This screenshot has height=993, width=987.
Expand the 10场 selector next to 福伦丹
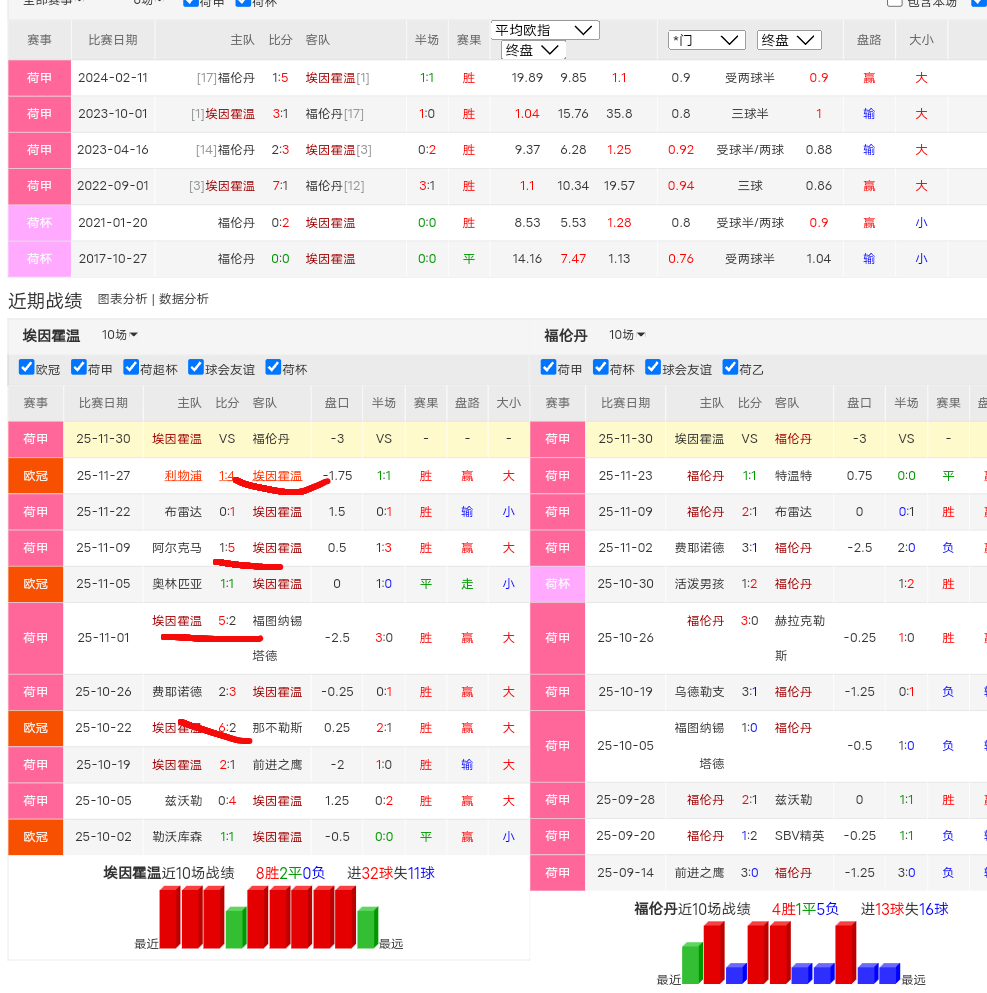point(627,335)
